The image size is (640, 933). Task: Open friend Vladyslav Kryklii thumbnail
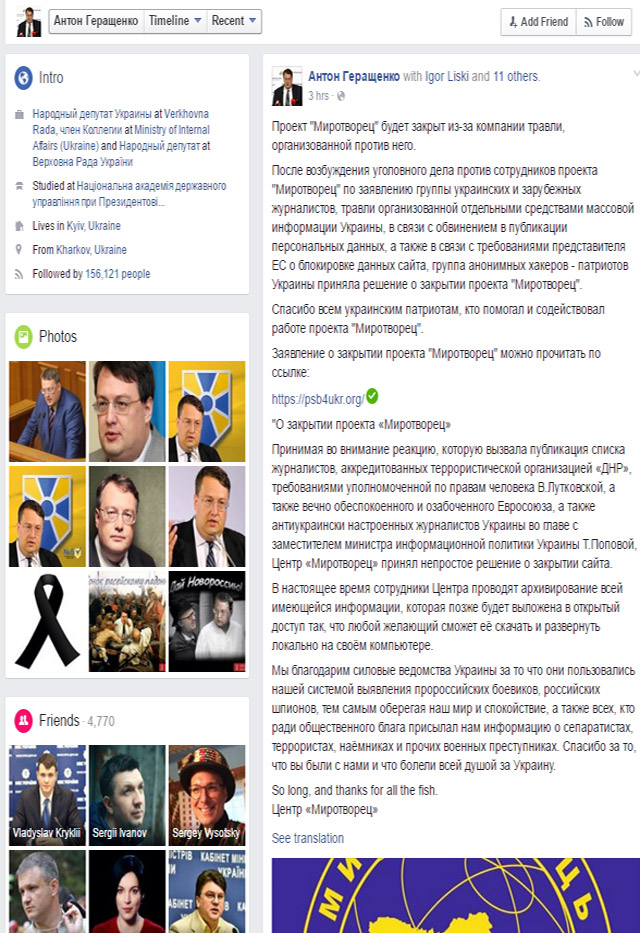pyautogui.click(x=47, y=795)
